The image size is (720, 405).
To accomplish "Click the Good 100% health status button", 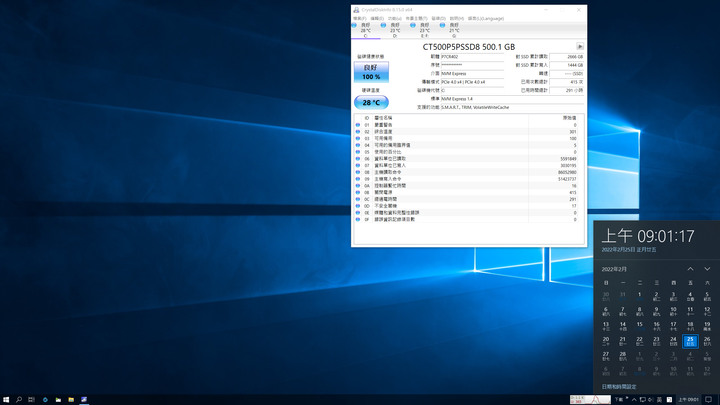I will [x=371, y=72].
